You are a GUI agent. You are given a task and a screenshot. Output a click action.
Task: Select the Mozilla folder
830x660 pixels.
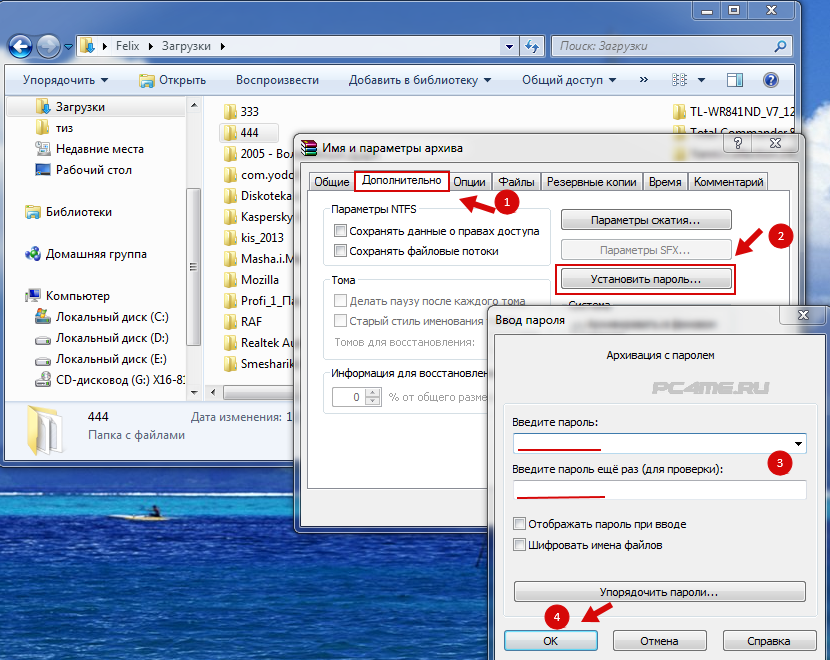[251, 279]
